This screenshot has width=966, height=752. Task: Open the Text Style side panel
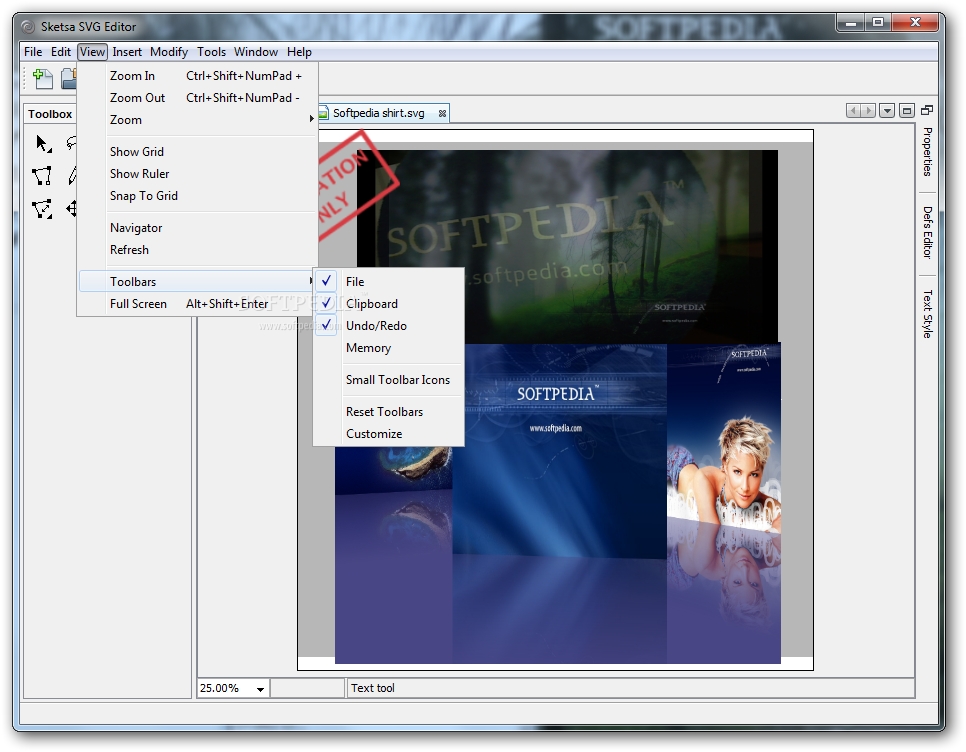(x=927, y=314)
